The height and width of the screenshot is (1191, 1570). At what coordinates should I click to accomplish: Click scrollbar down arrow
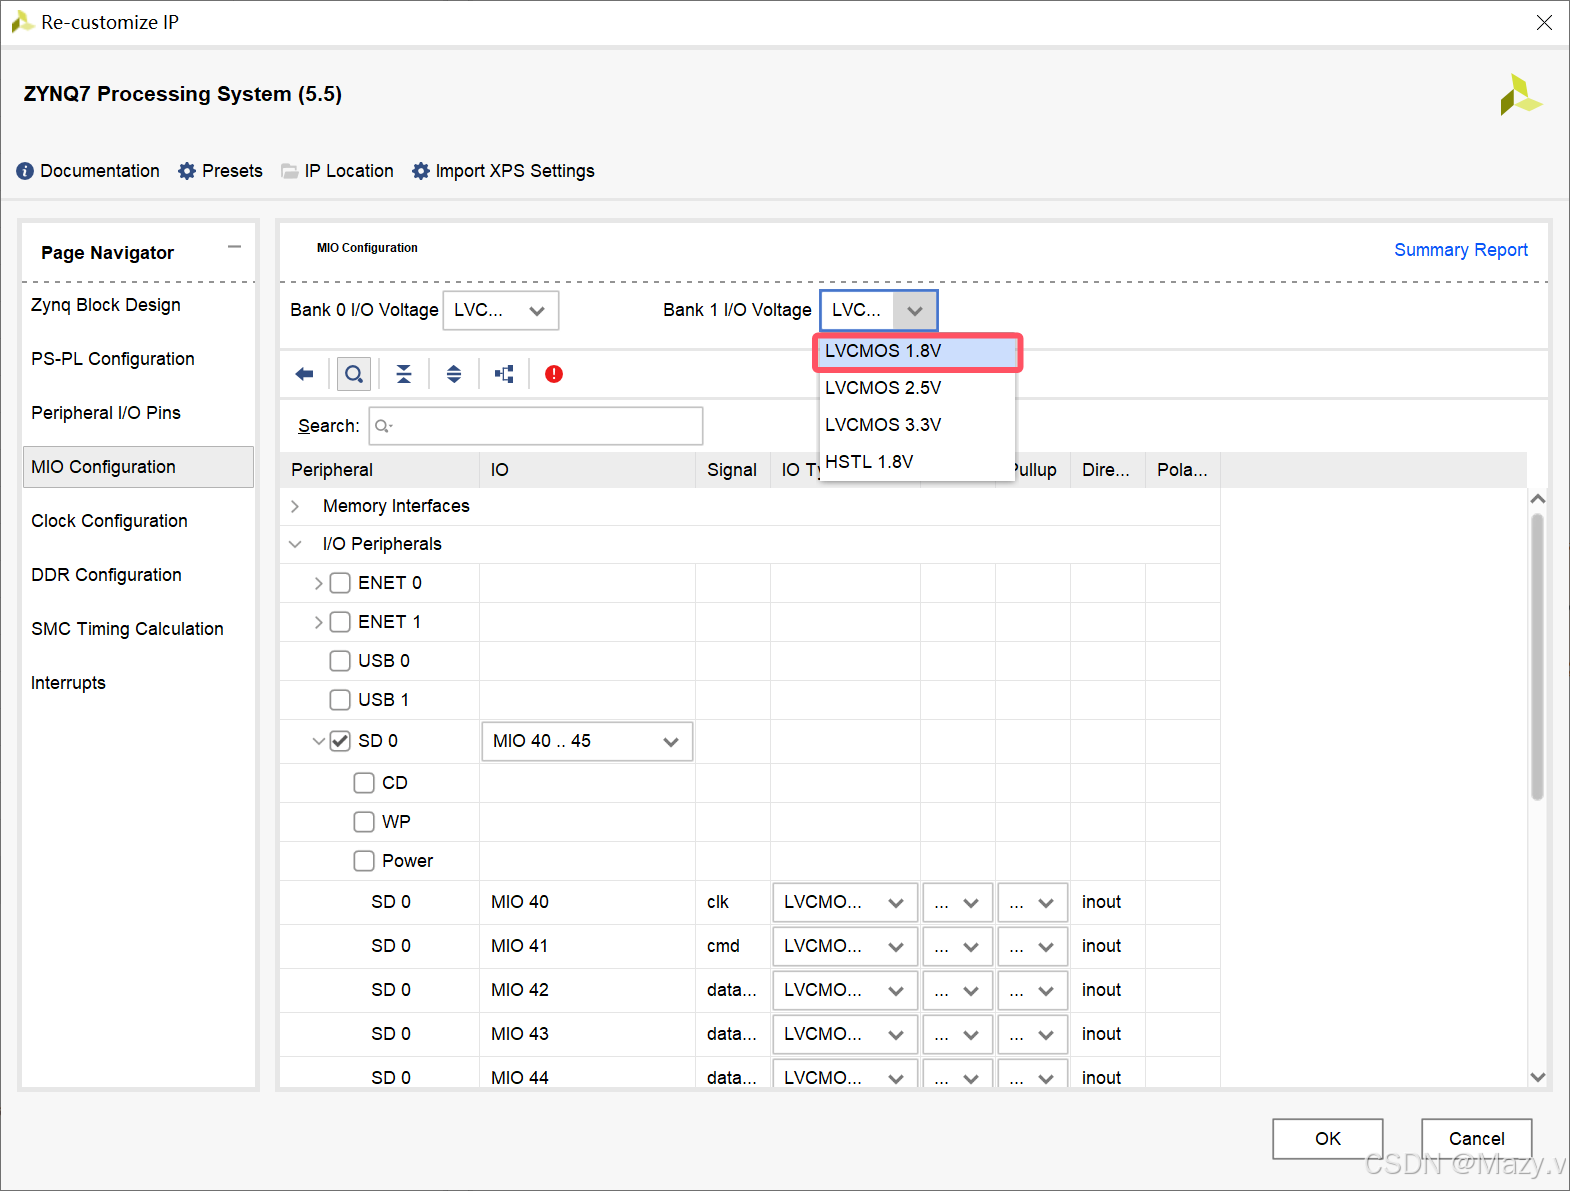coord(1538,1077)
